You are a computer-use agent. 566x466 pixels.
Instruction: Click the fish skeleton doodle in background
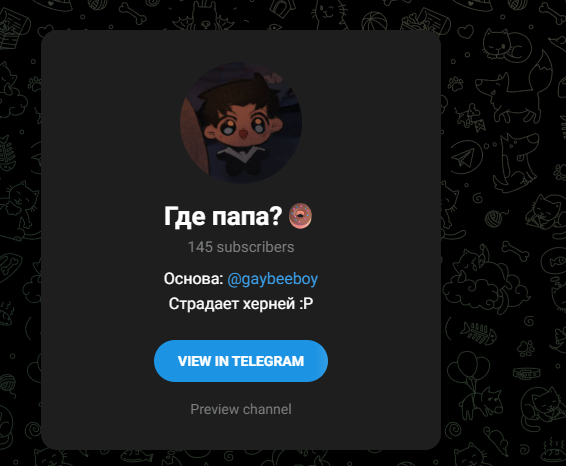478,332
